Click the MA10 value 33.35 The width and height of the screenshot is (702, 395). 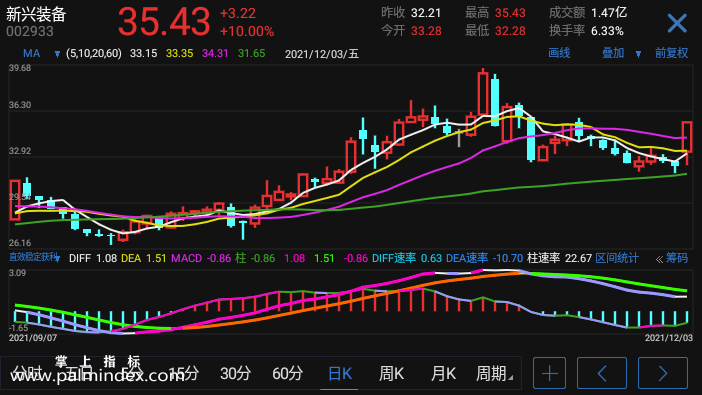[179, 54]
